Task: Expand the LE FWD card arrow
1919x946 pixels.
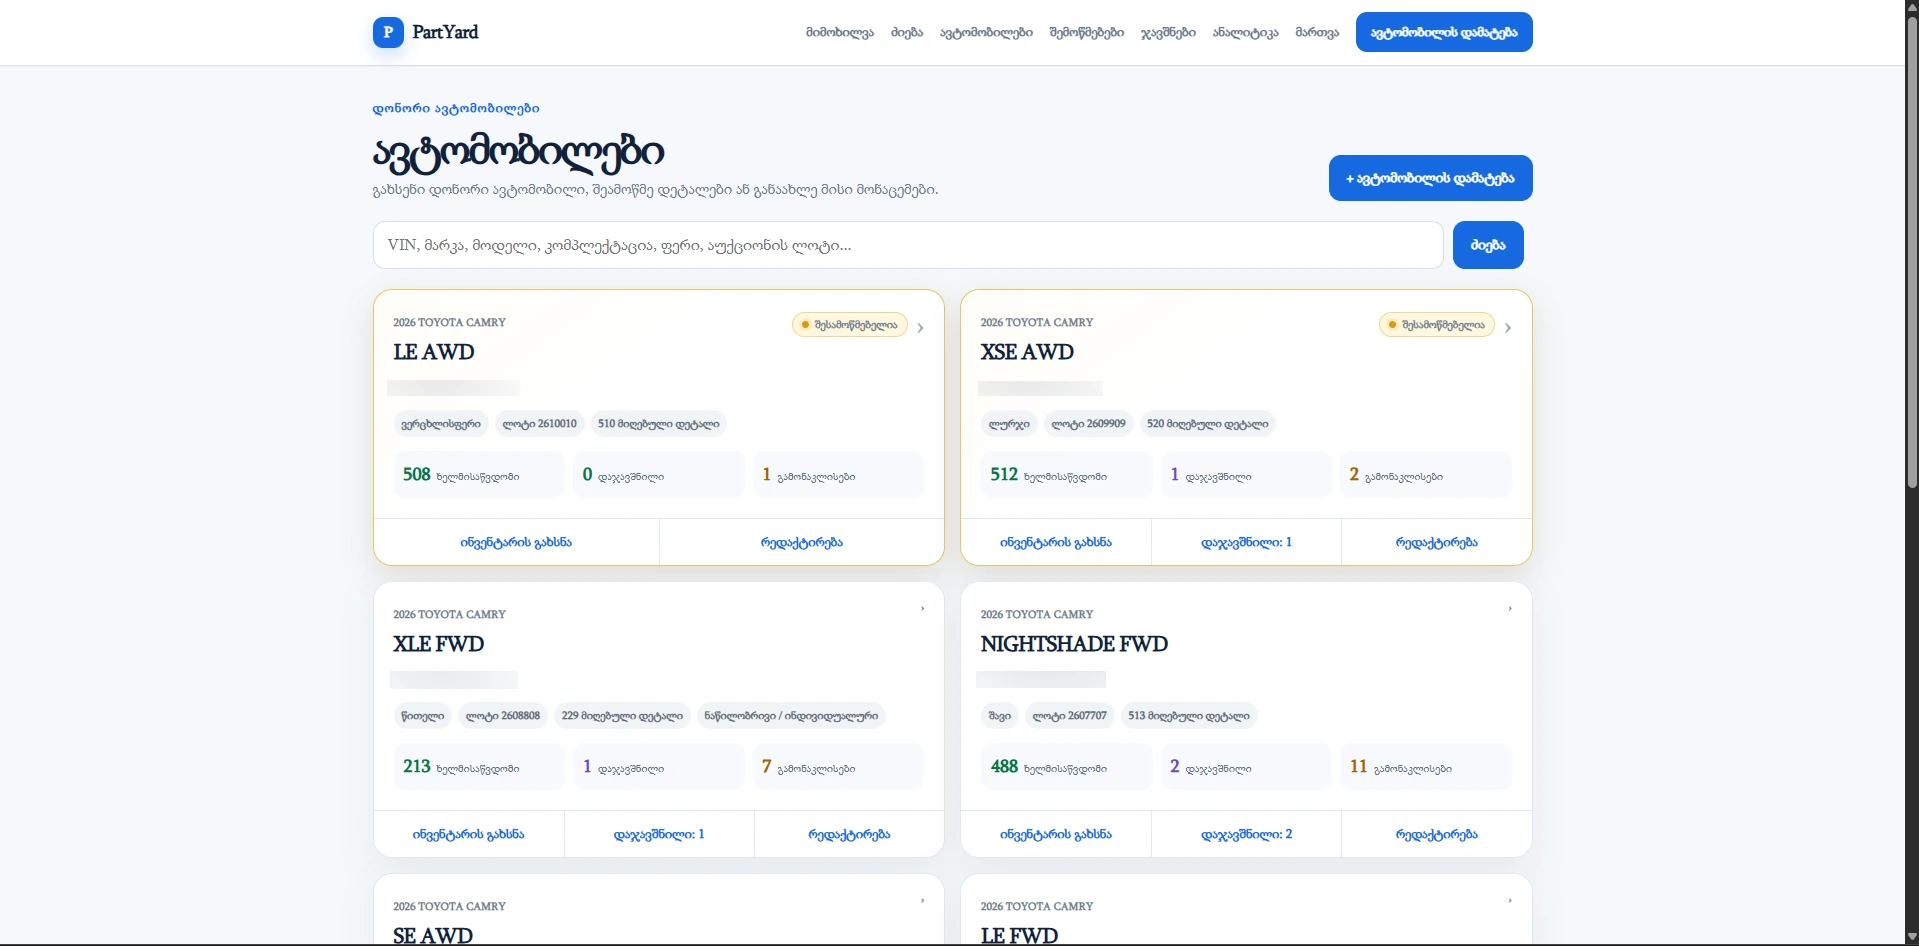Action: click(x=1509, y=900)
